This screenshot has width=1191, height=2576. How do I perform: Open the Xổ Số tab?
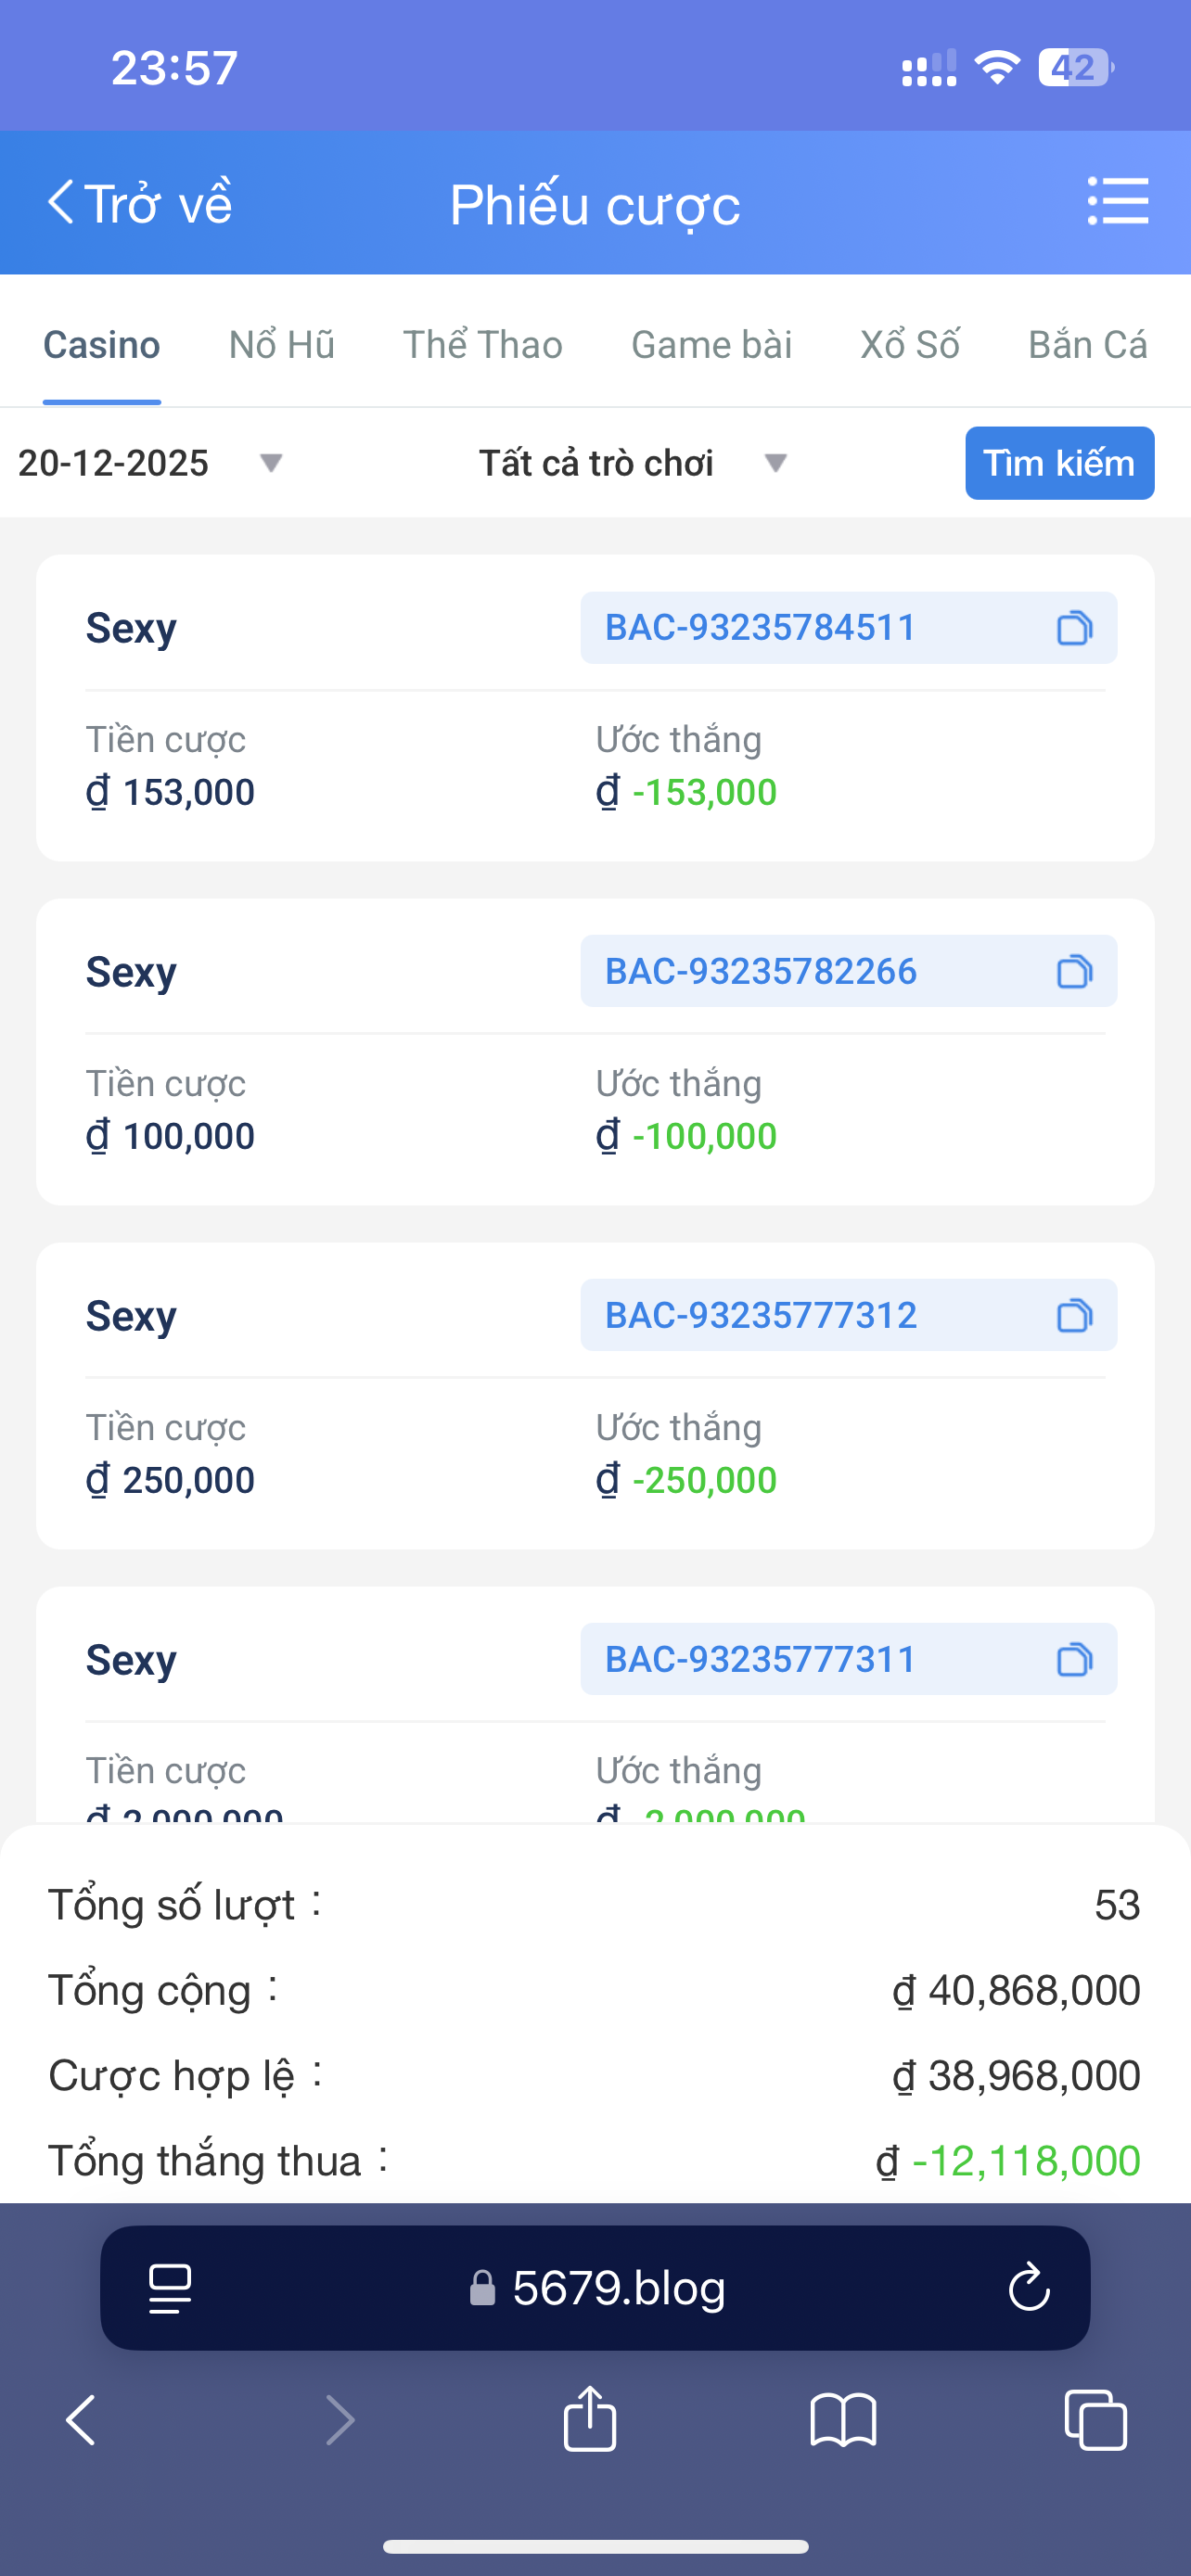909,345
